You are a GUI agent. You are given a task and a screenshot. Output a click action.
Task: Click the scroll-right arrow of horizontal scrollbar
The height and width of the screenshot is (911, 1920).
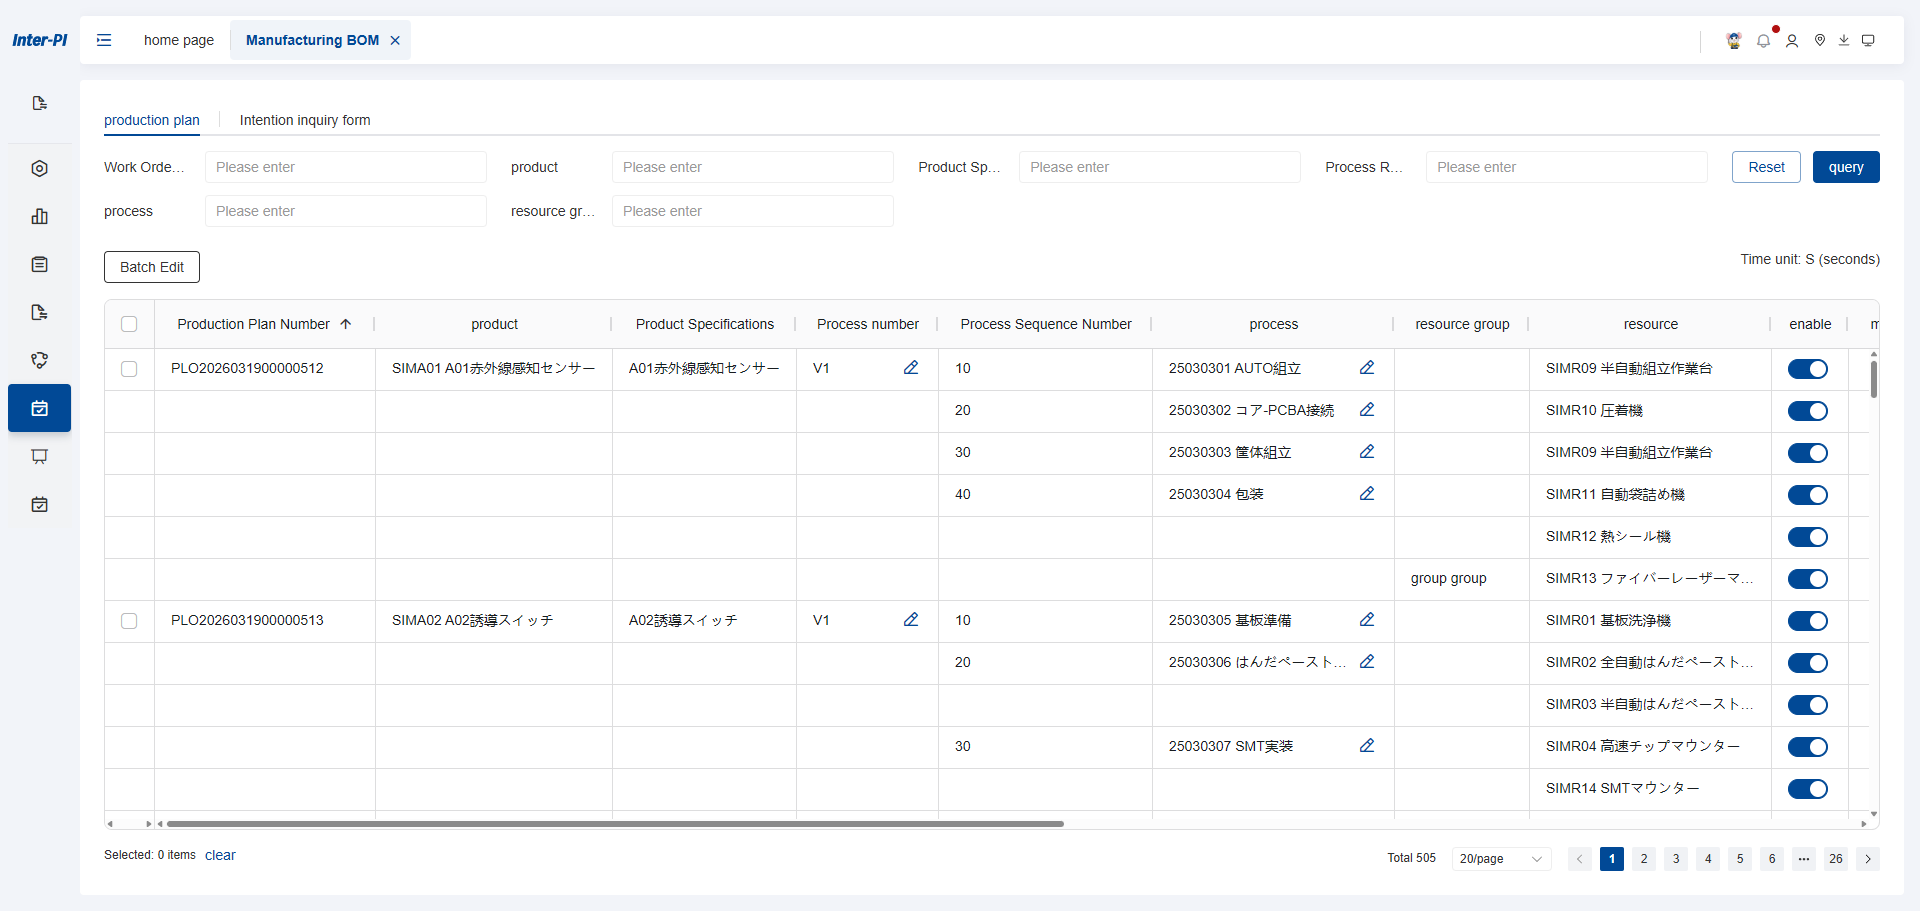[1863, 824]
